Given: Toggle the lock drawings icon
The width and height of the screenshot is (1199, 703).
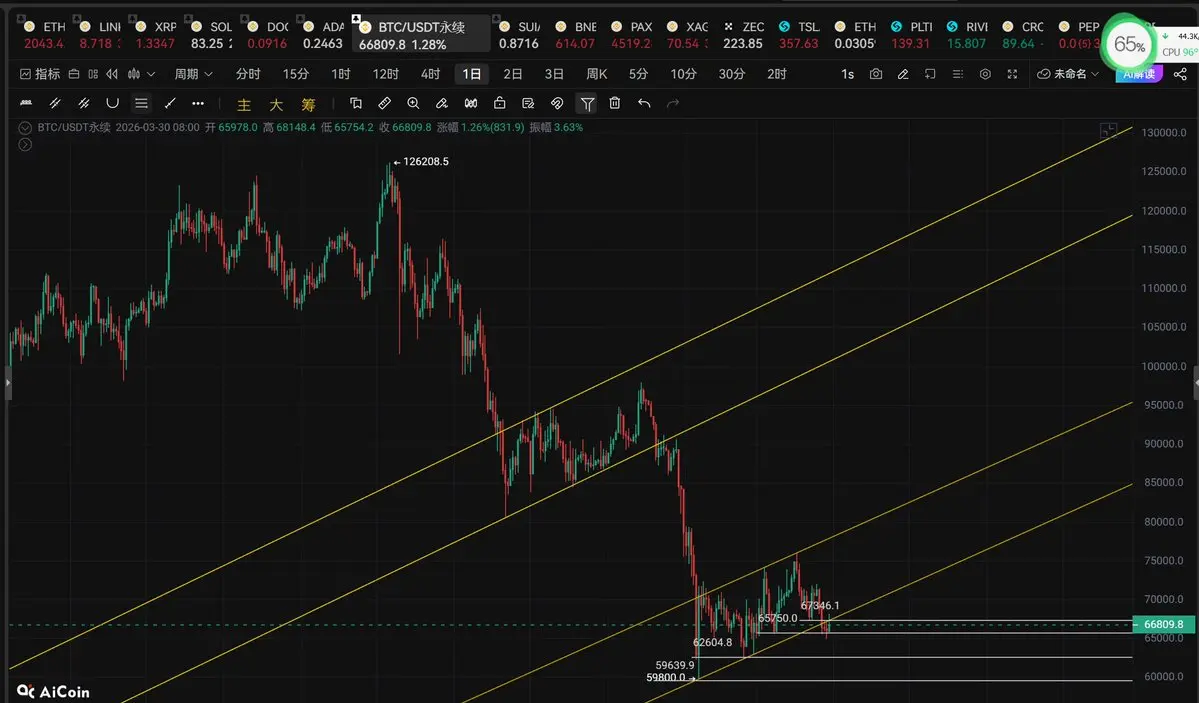Looking at the screenshot, I should 499,103.
